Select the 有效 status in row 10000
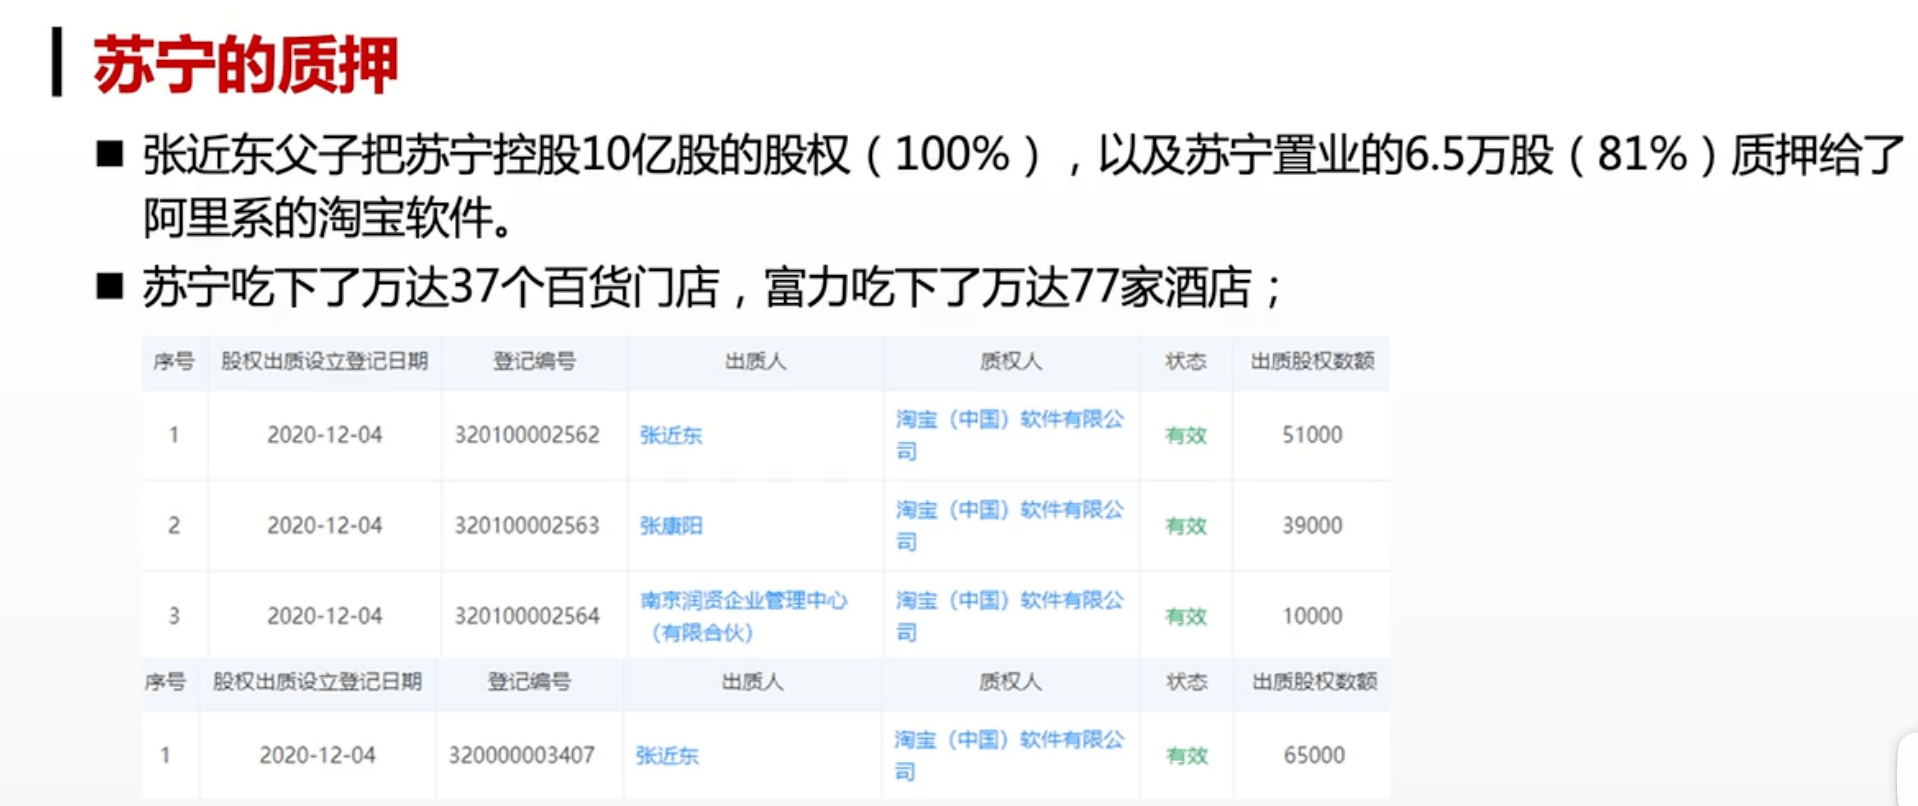 (x=1186, y=616)
